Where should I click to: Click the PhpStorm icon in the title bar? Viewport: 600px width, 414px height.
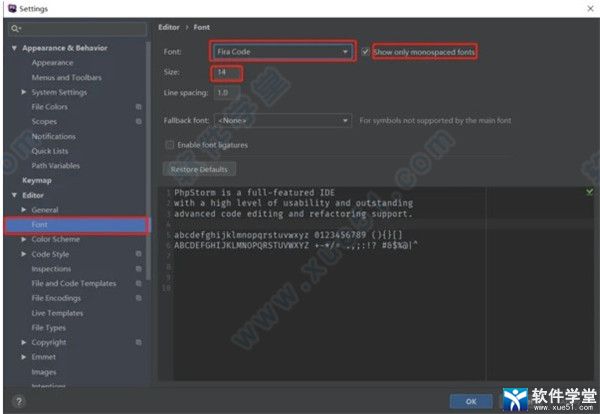(x=12, y=8)
